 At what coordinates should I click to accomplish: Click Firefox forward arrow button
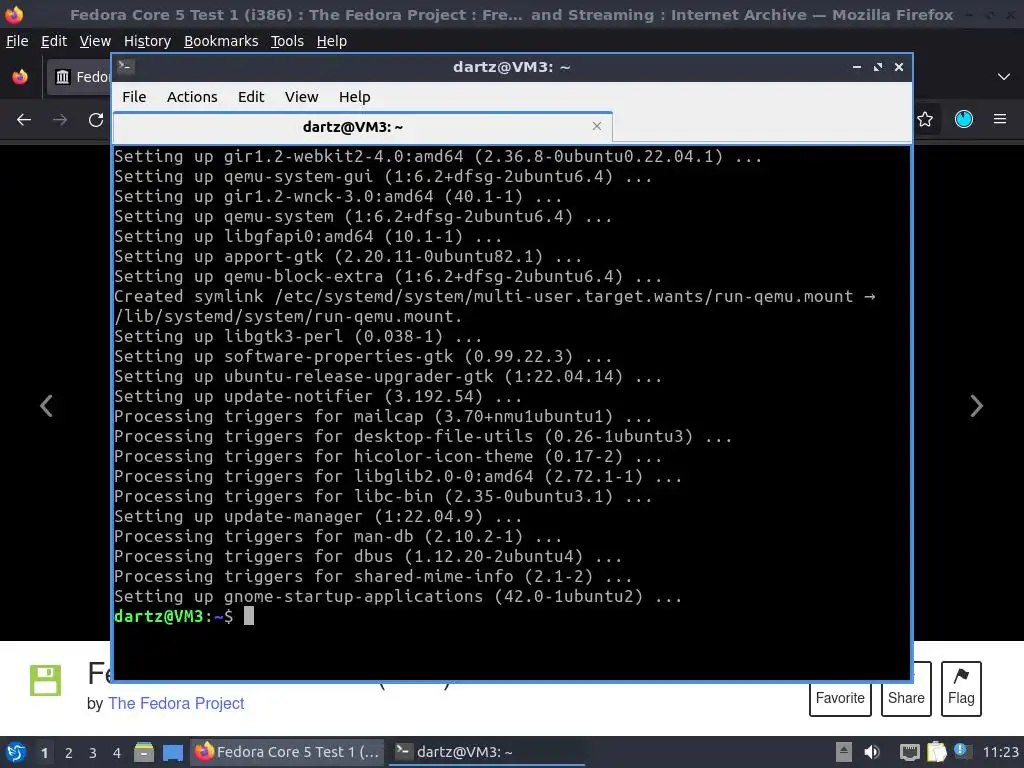click(x=60, y=120)
